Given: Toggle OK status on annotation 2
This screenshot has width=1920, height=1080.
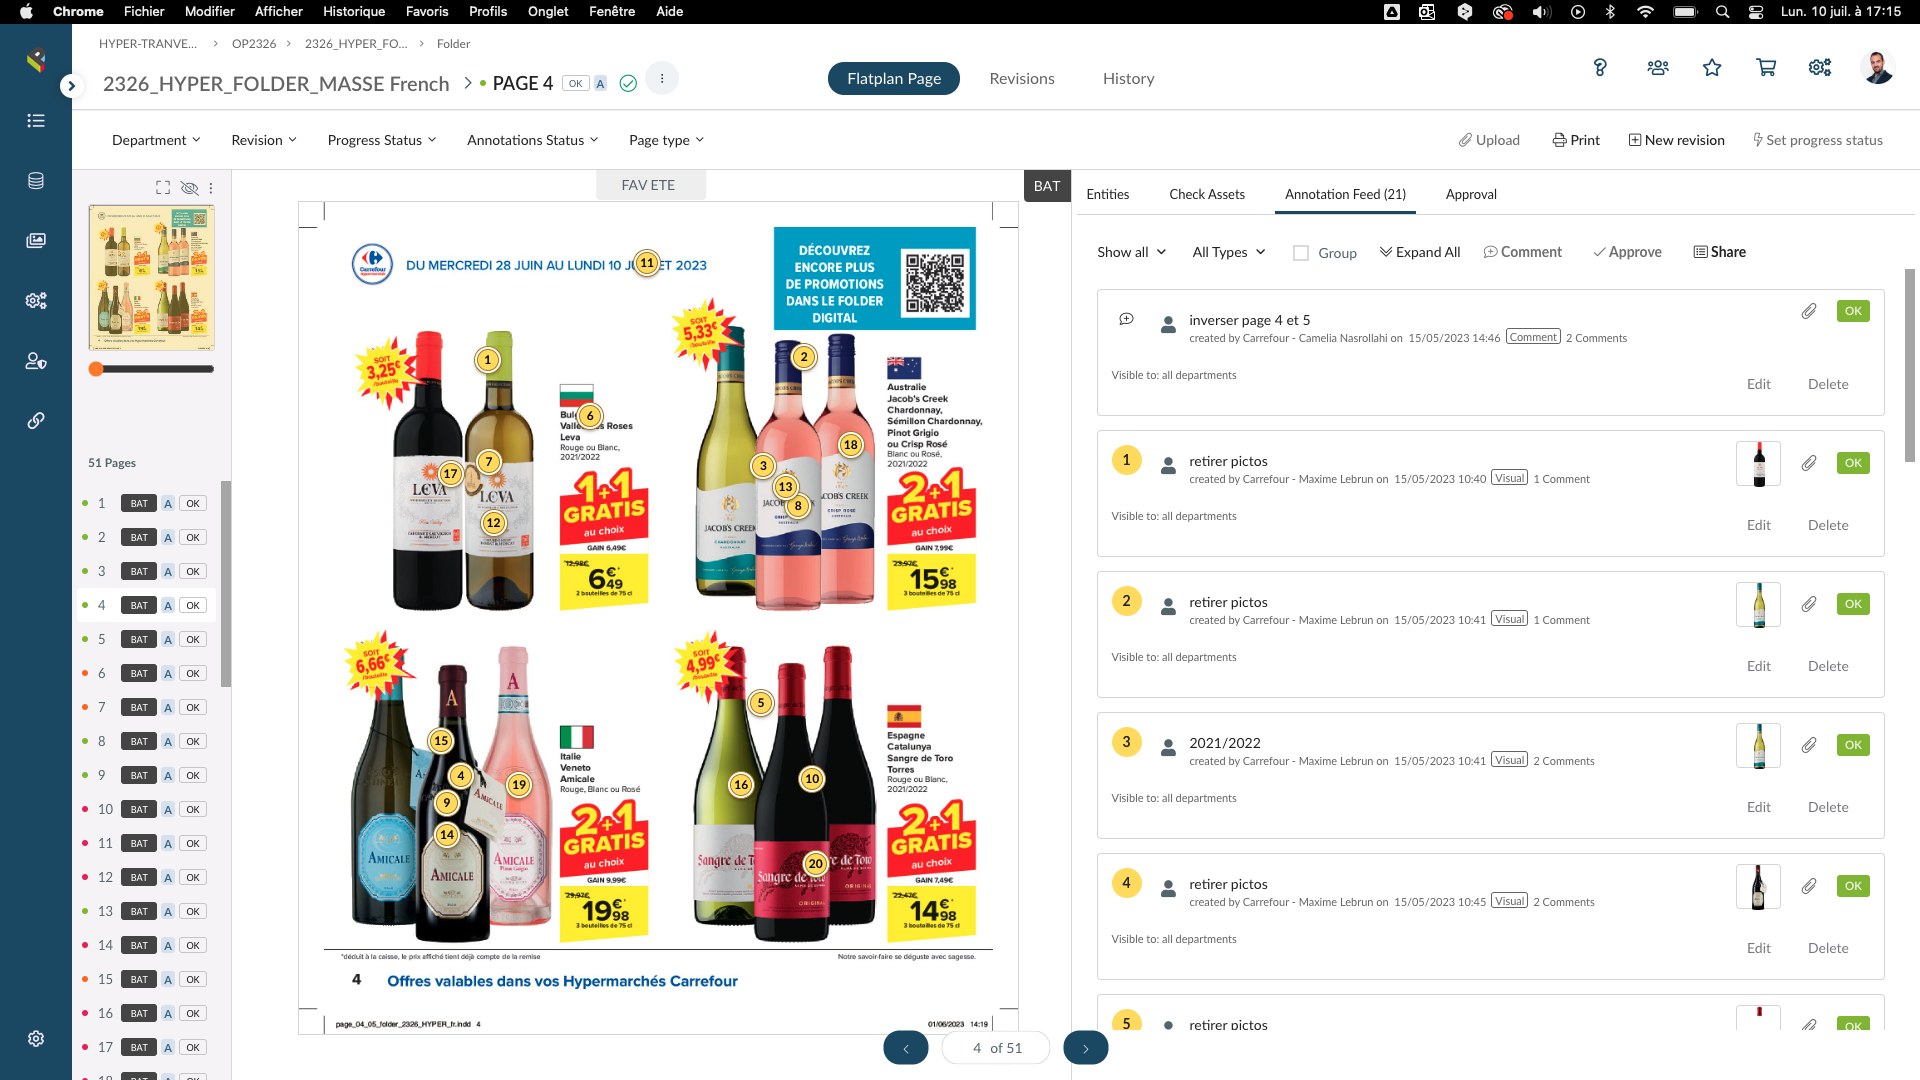Looking at the screenshot, I should (1853, 604).
